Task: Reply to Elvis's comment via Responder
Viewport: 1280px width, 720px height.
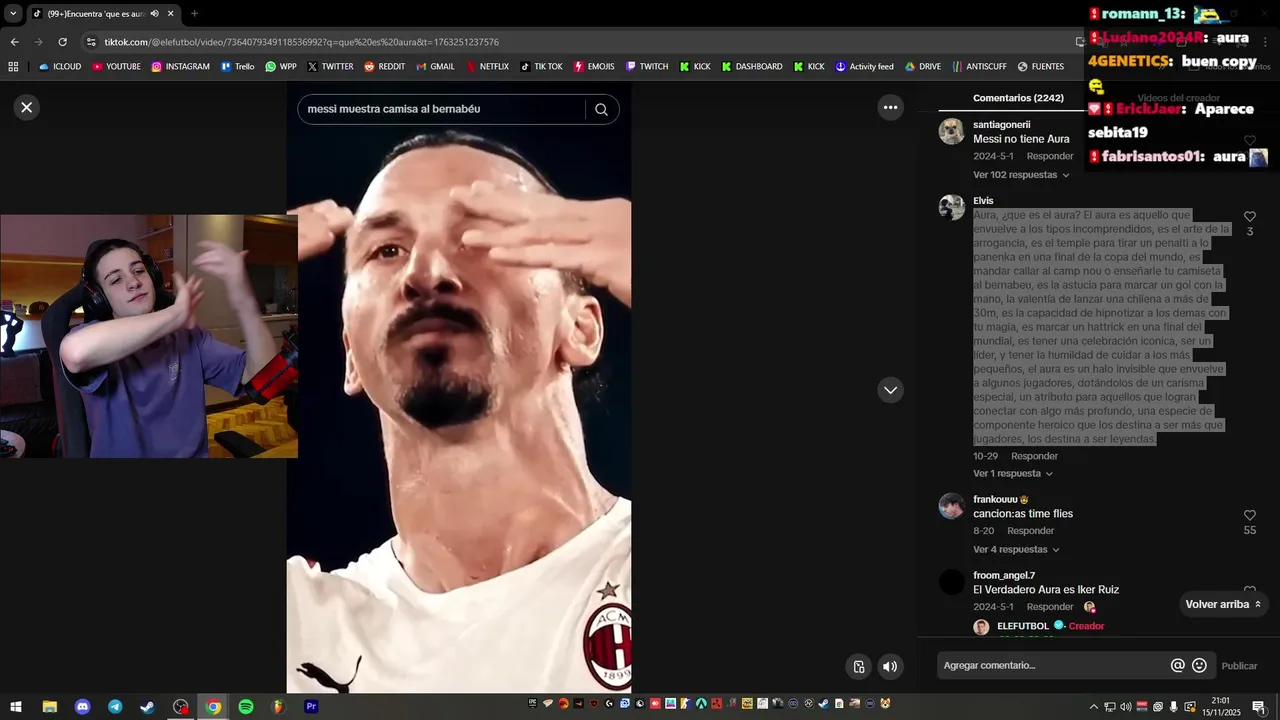Action: point(1034,456)
